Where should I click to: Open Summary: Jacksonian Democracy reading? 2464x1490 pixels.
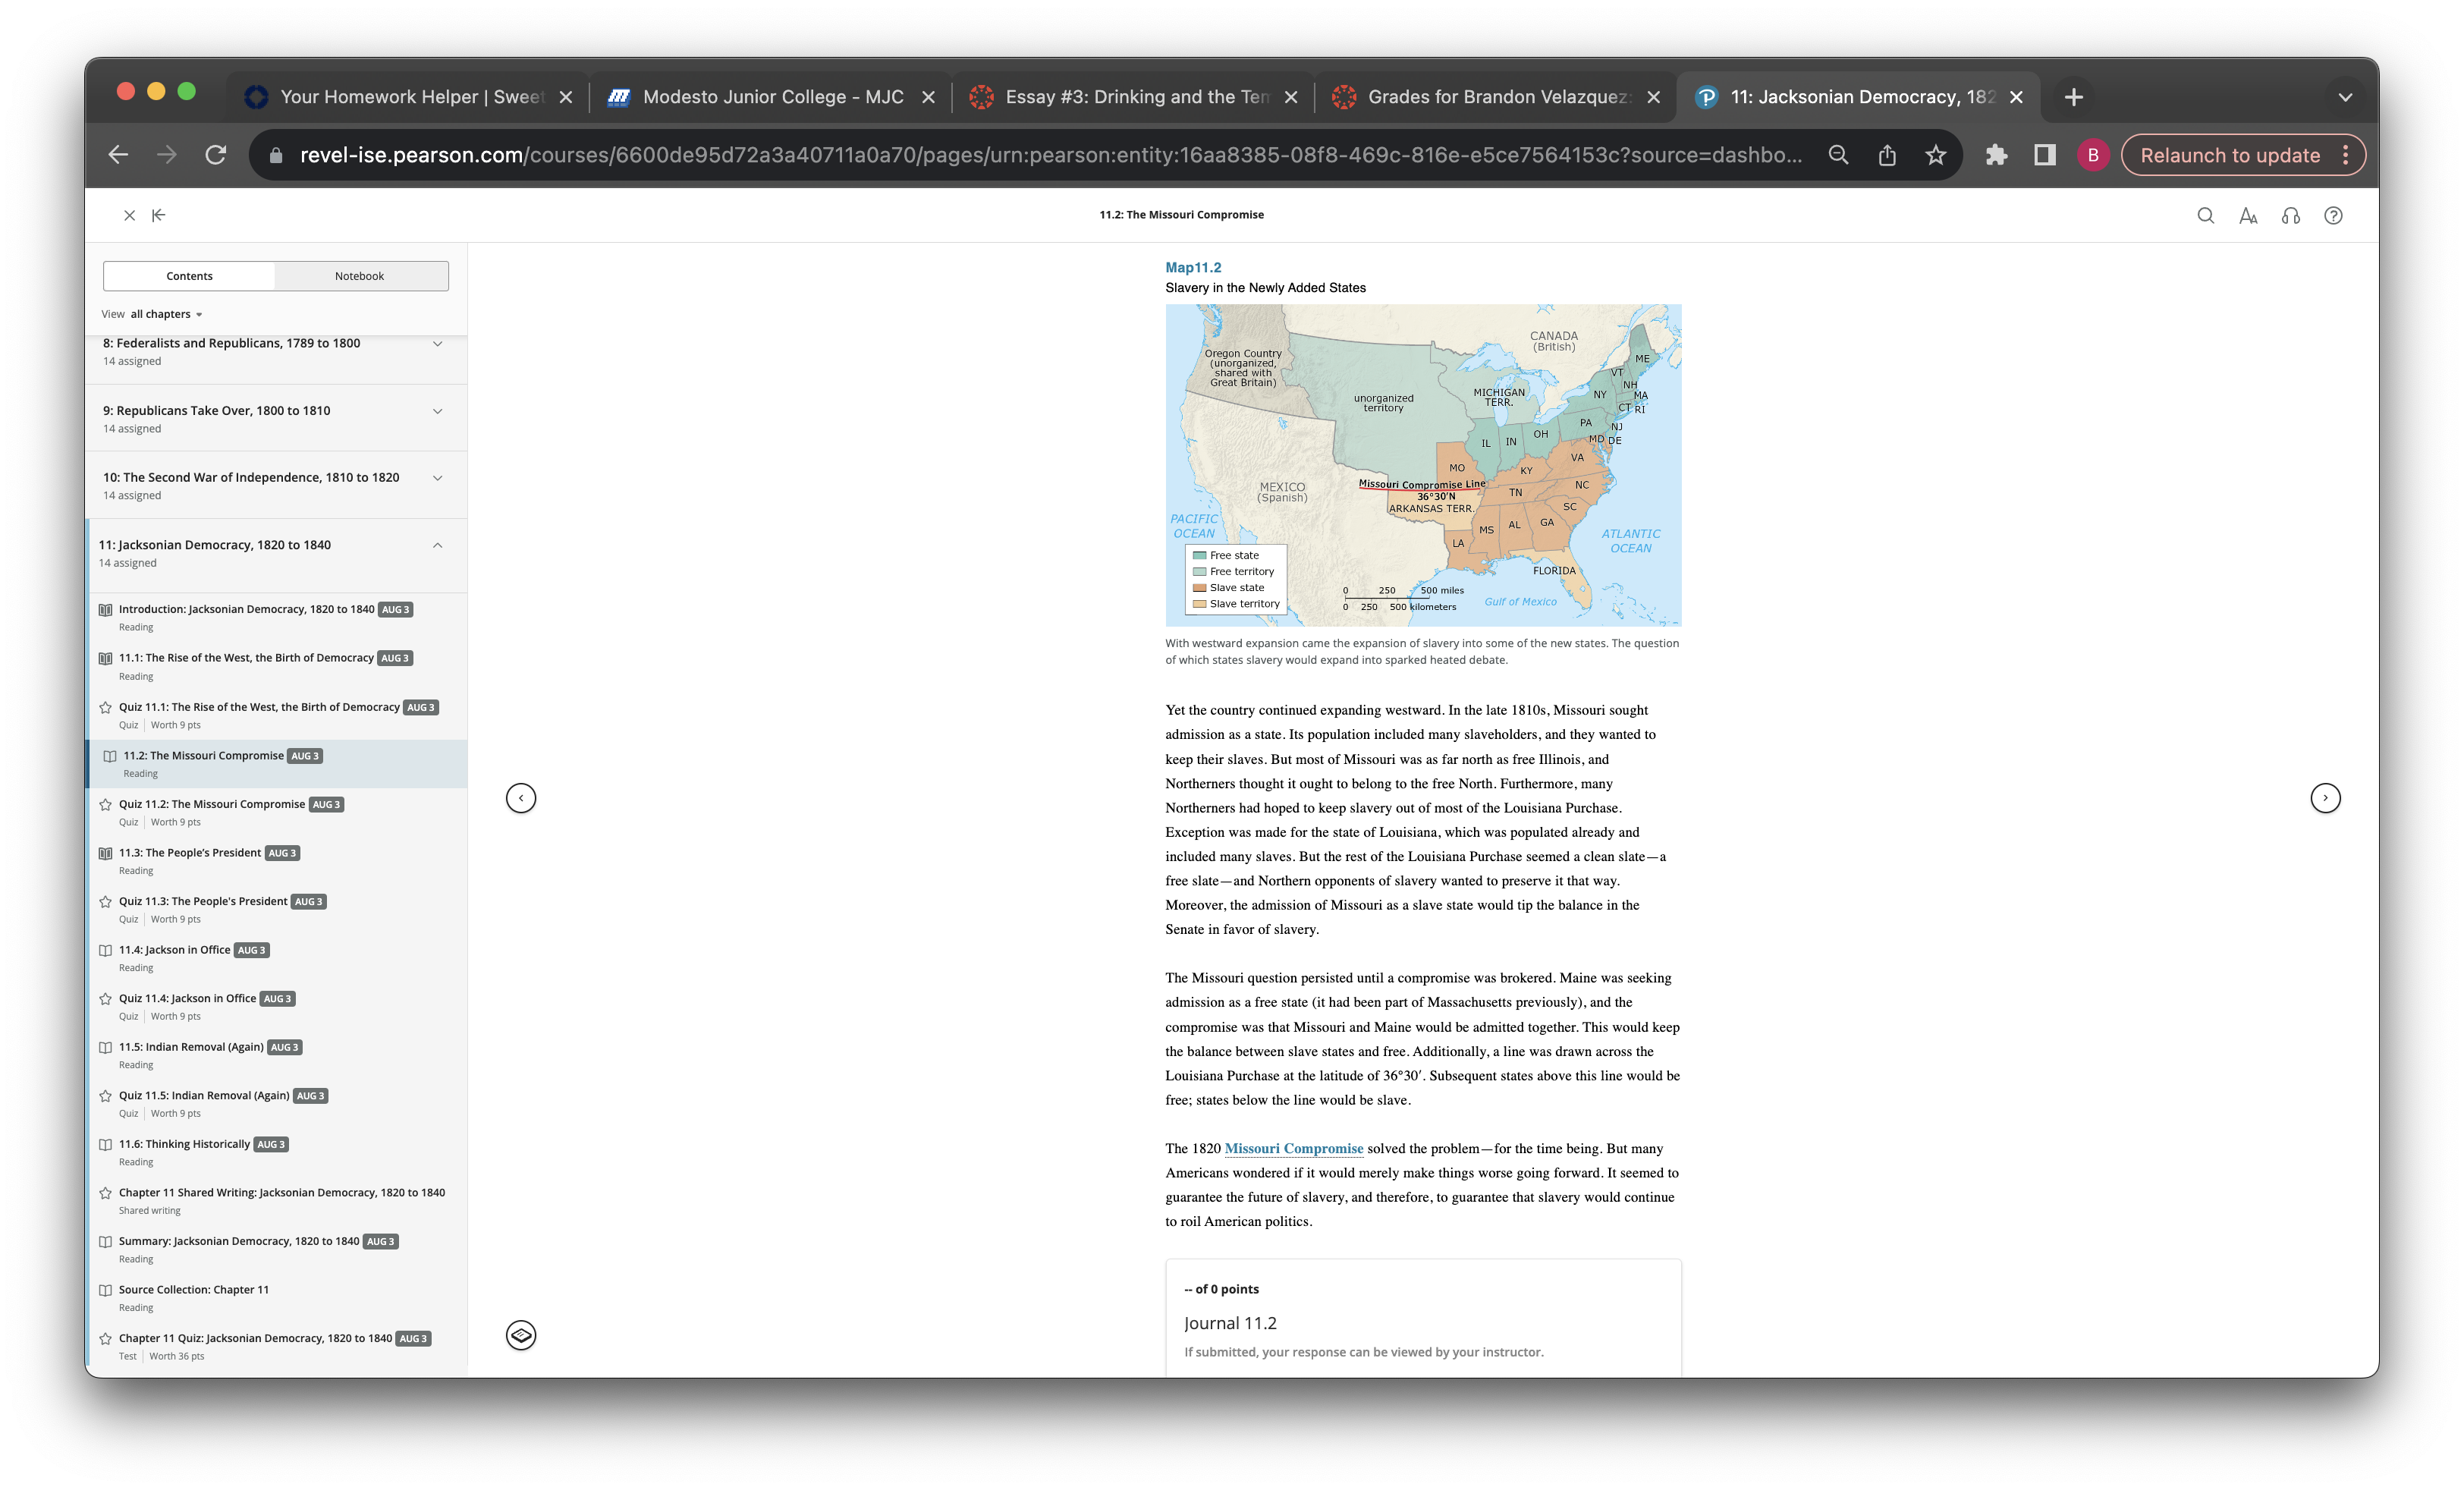coord(239,1241)
